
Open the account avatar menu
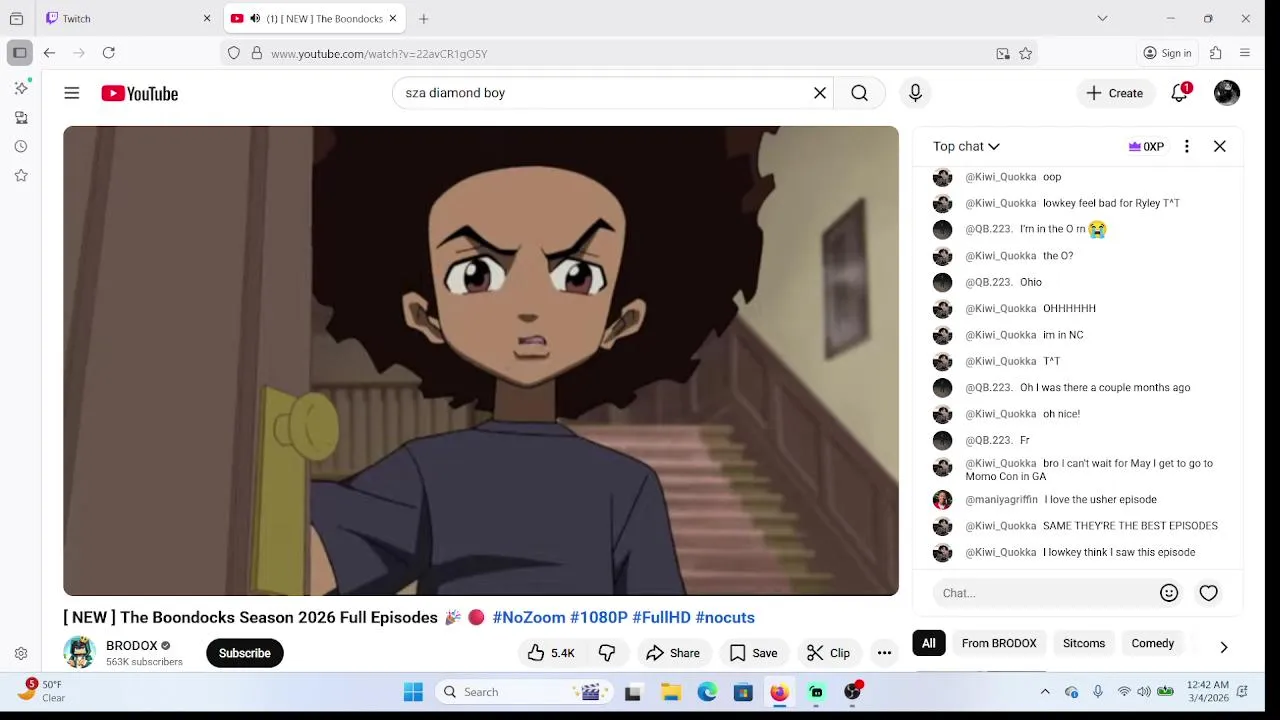1227,93
